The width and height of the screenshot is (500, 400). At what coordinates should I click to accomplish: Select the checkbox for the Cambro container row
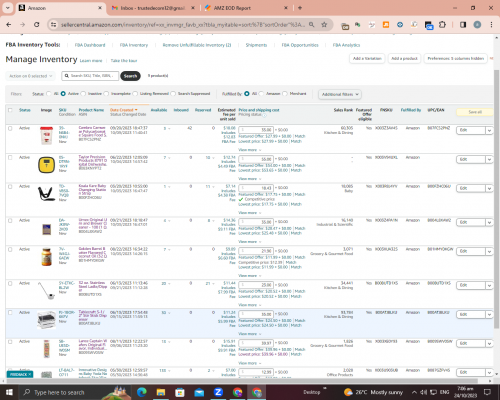click(x=10, y=128)
